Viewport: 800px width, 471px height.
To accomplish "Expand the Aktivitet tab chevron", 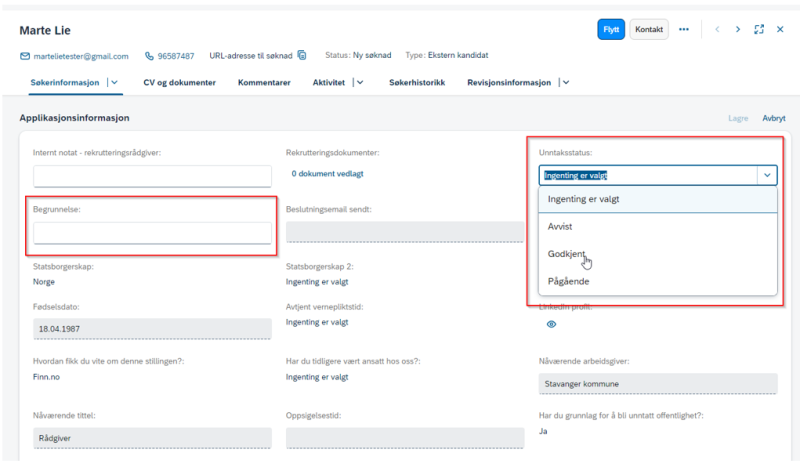I will coord(360,82).
